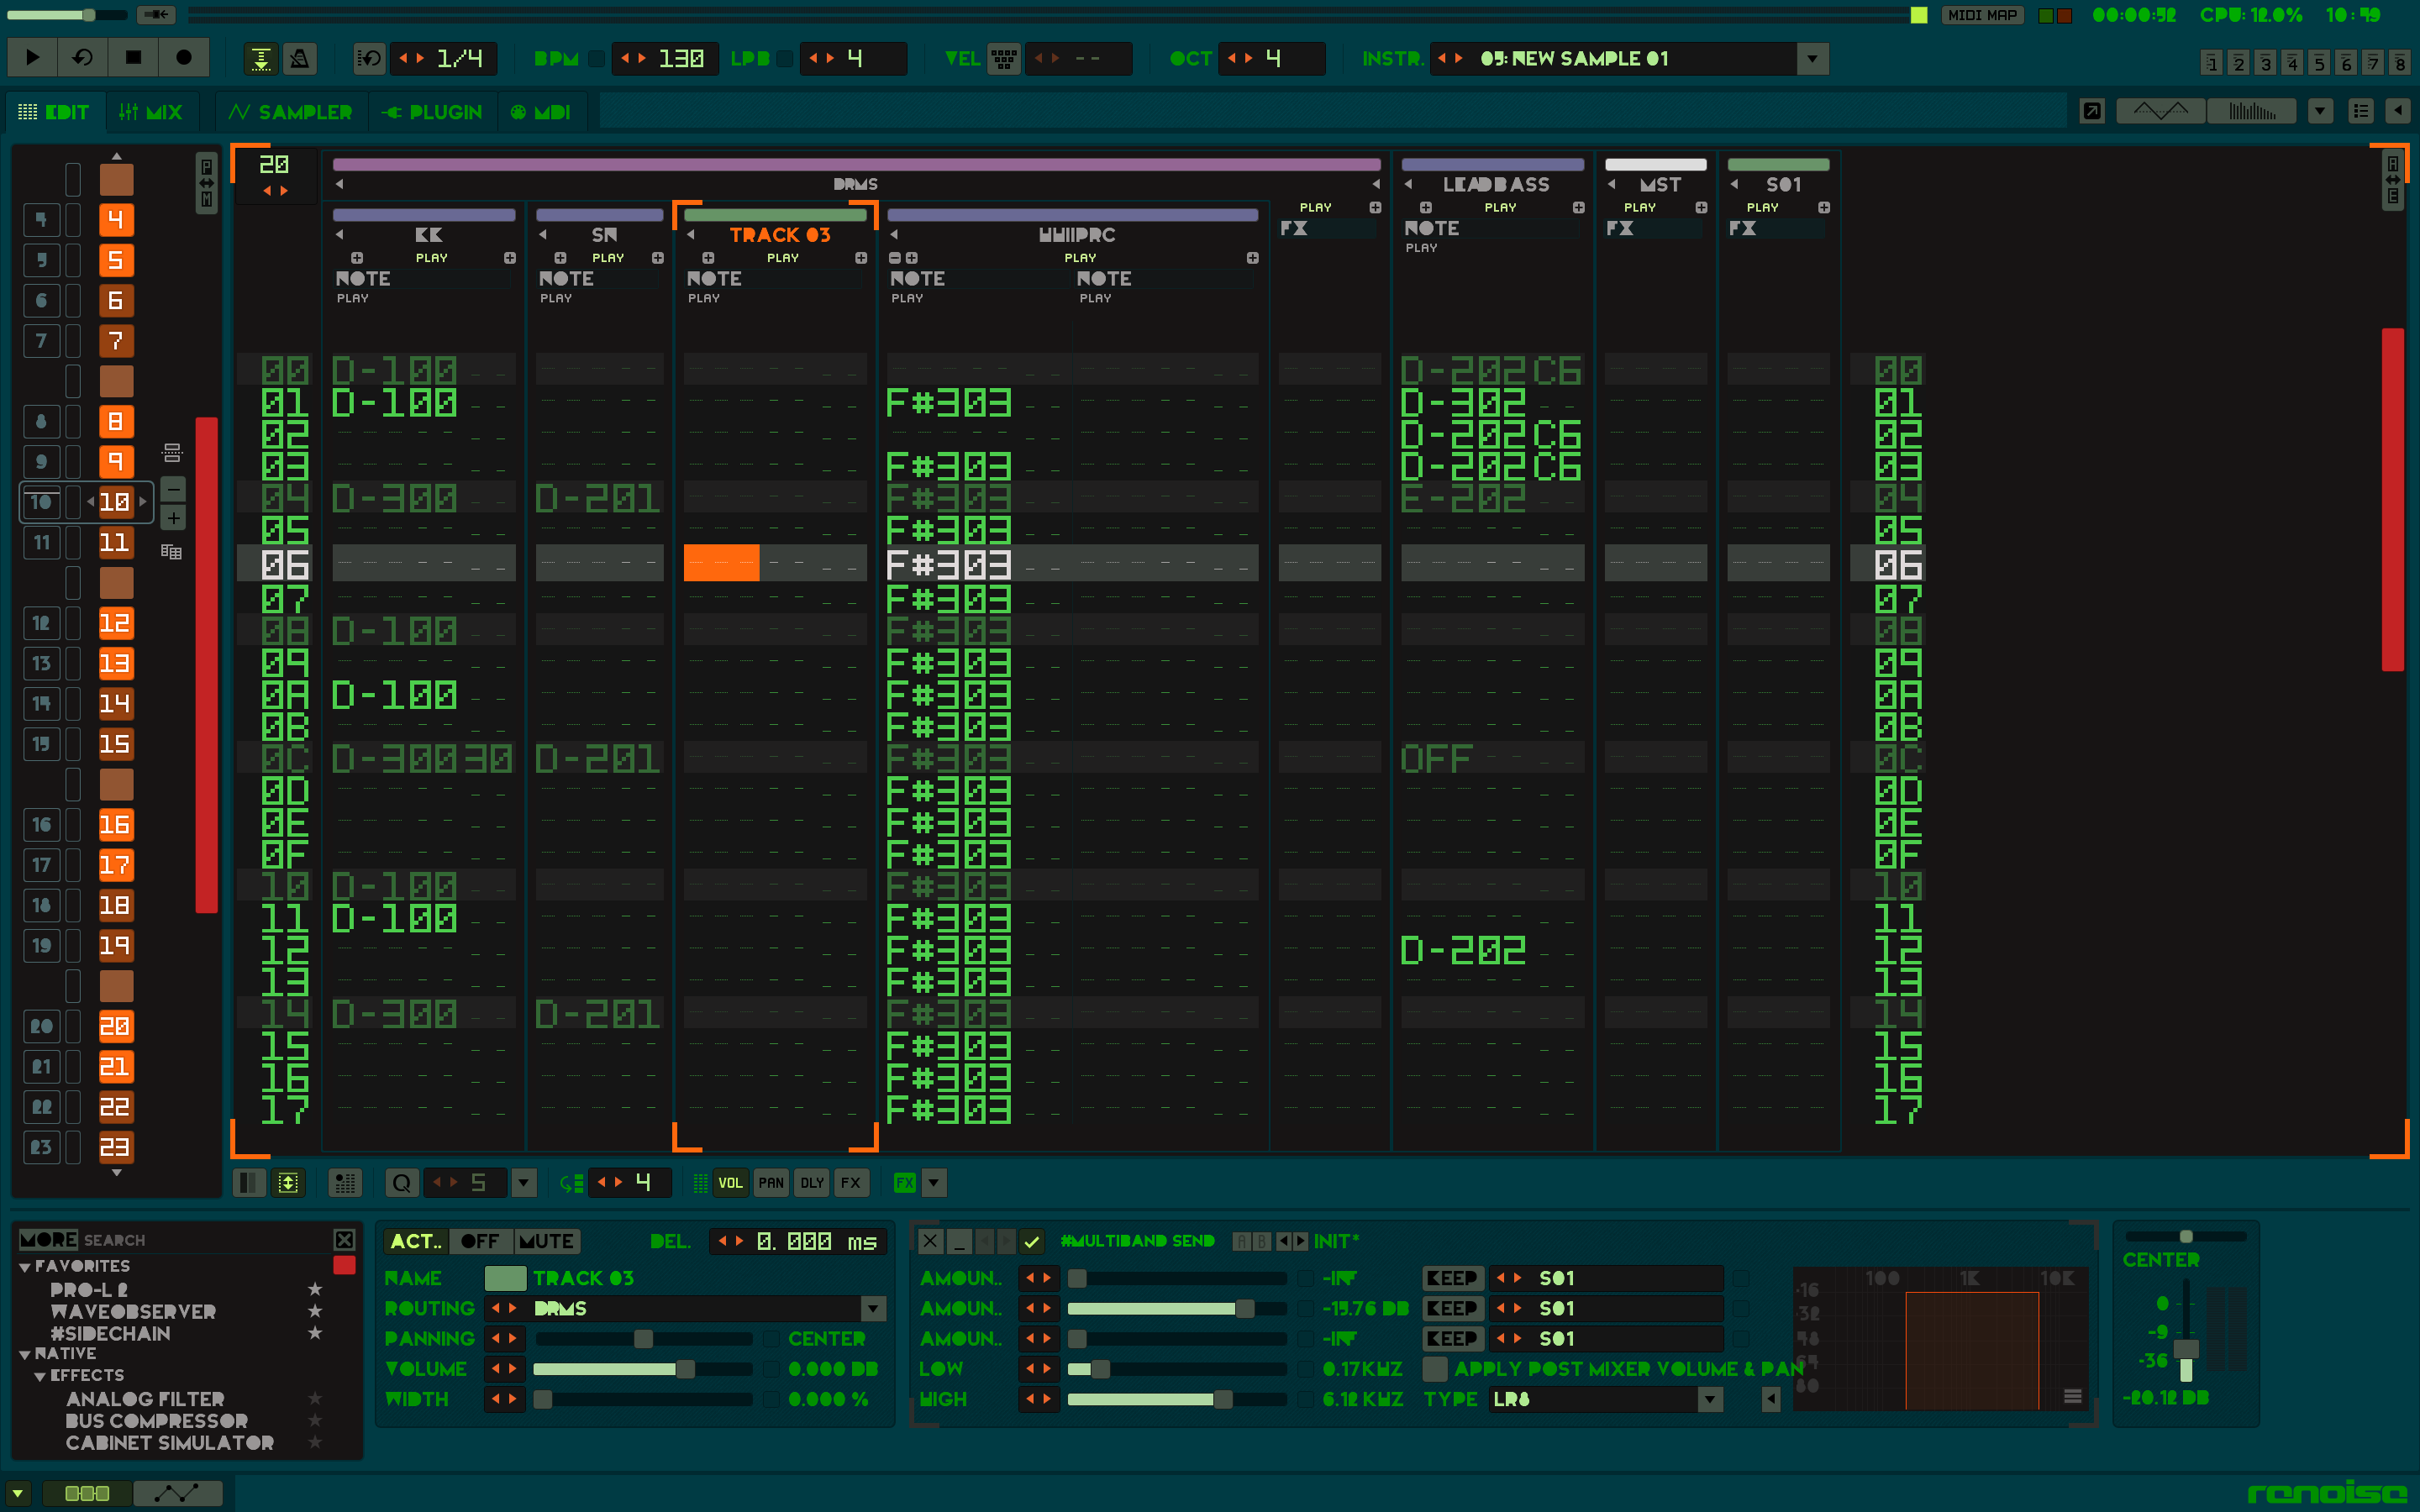
Task: Open the detached window icon in the top right
Action: pyautogui.click(x=2092, y=111)
